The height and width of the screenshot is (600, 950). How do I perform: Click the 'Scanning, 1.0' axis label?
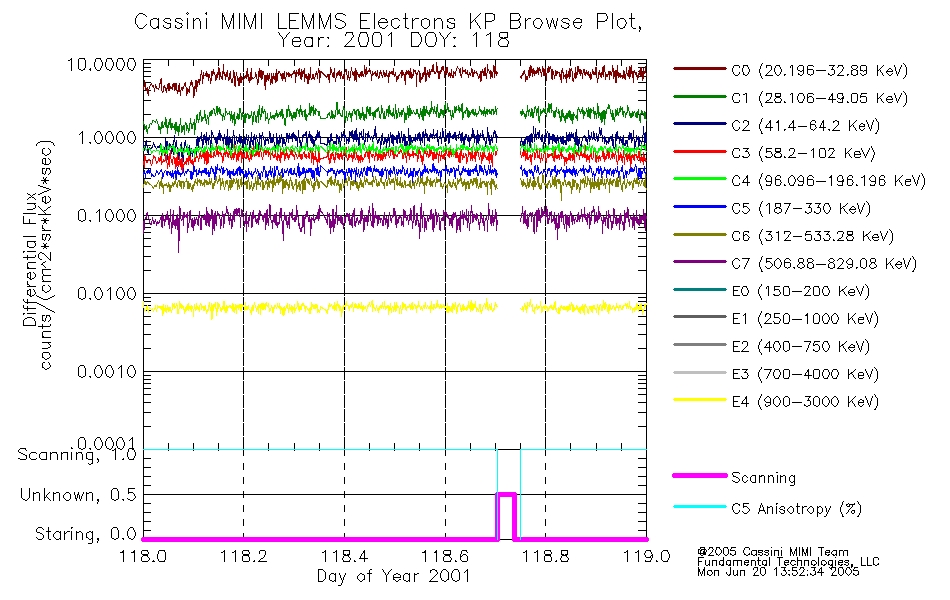coord(77,455)
